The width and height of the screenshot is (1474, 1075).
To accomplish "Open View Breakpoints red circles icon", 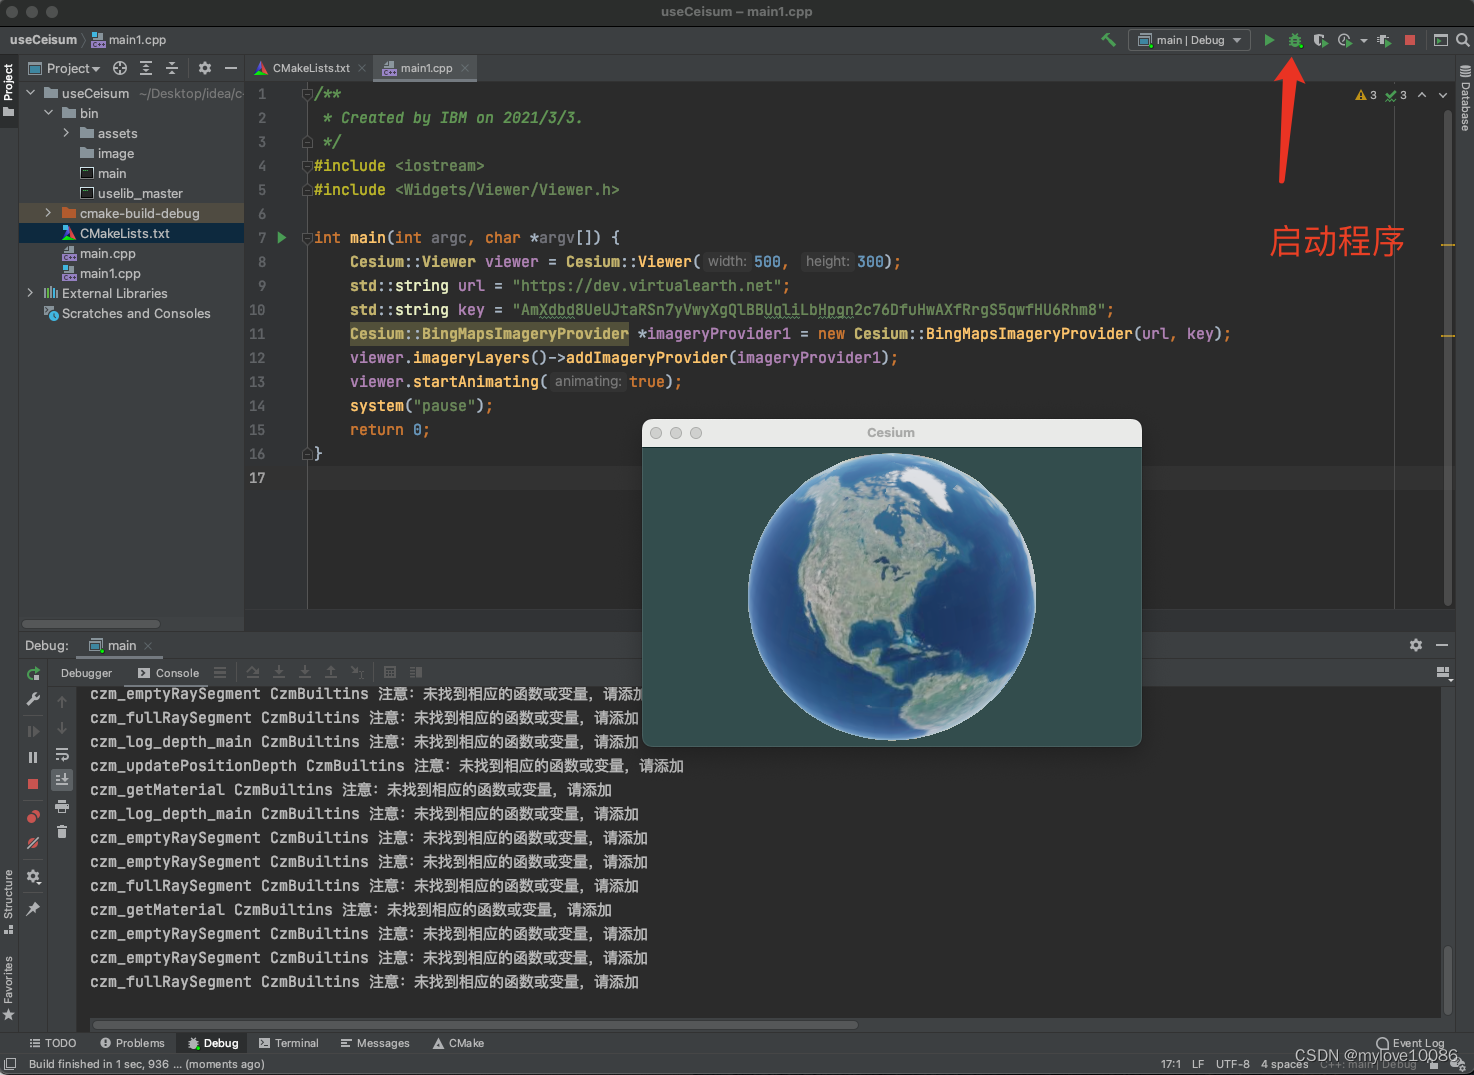I will point(33,816).
